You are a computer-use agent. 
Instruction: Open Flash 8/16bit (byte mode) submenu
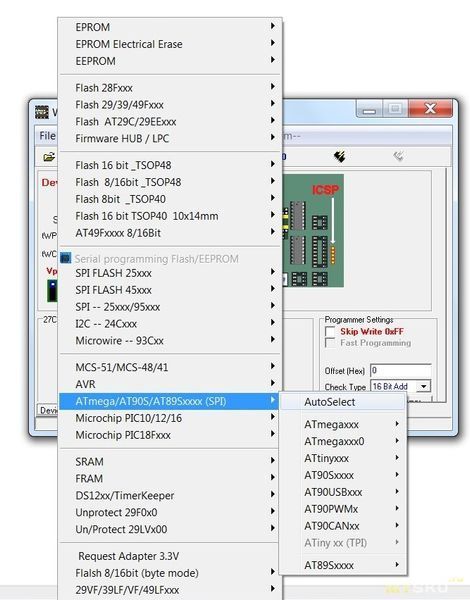pyautogui.click(x=170, y=572)
